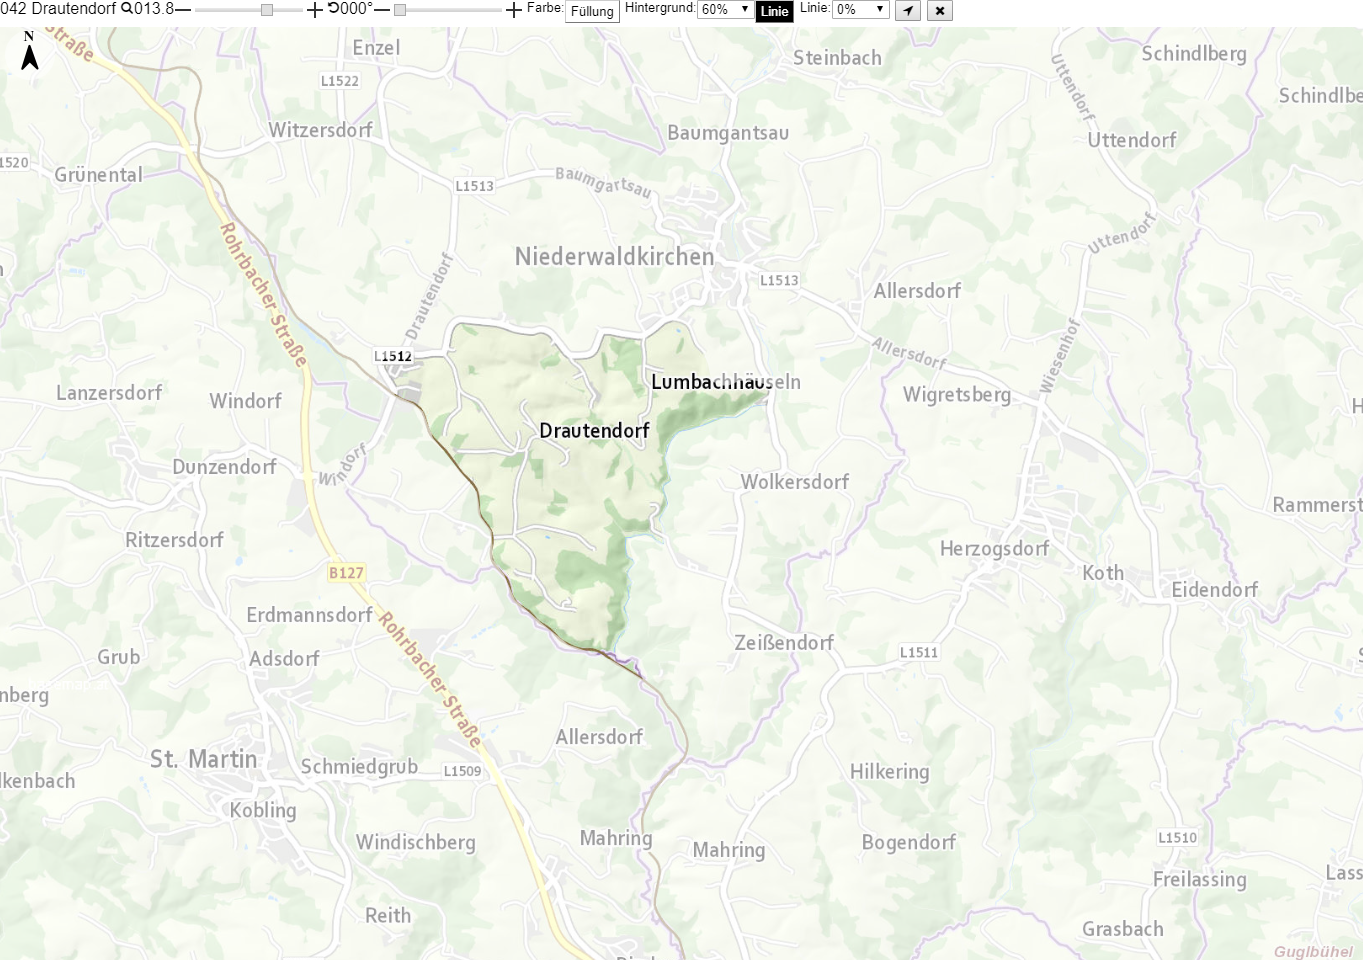Click the Lumbachhäuseln map label
Screen dimensions: 1363x960
pyautogui.click(x=726, y=382)
